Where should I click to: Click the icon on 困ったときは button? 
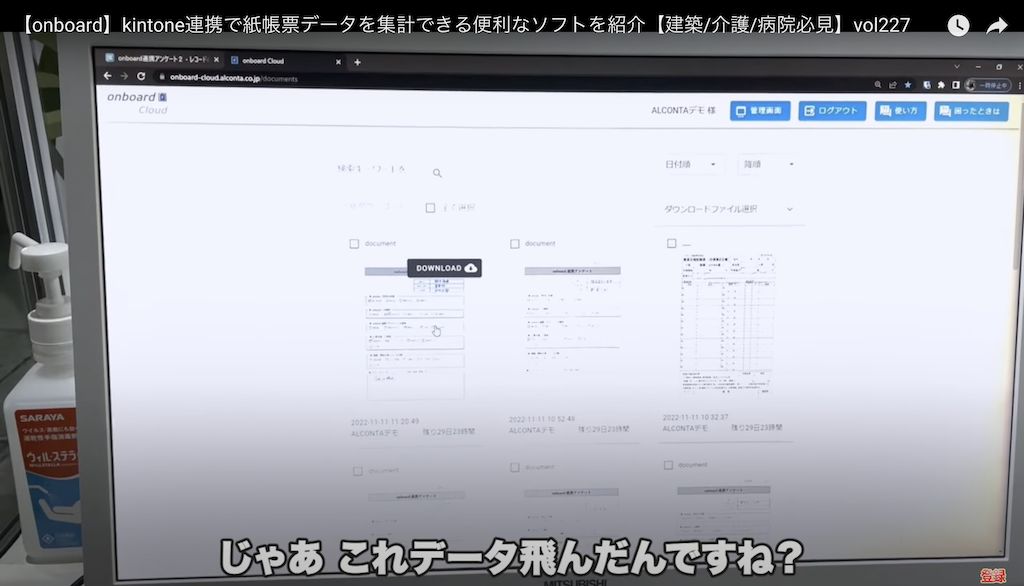(944, 111)
